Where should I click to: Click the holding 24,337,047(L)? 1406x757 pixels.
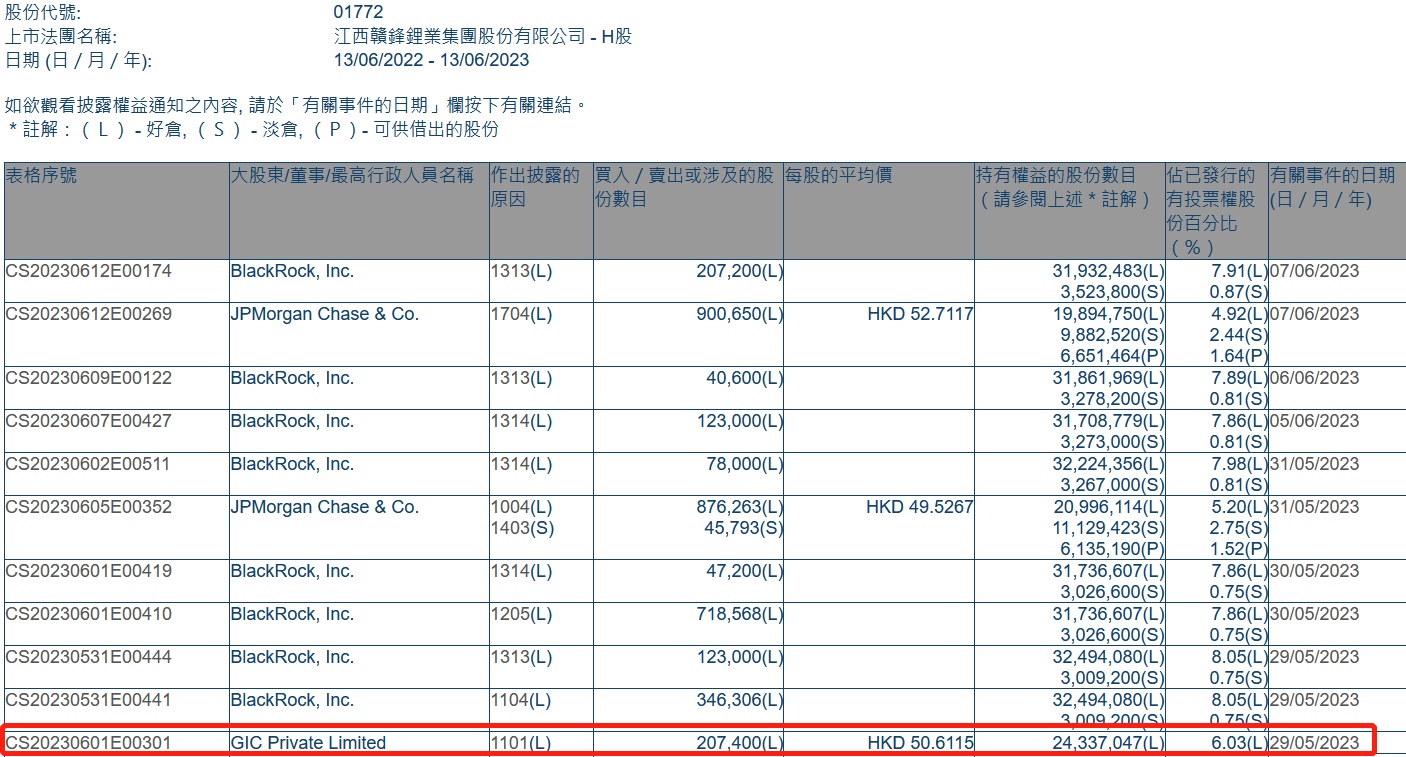1109,742
